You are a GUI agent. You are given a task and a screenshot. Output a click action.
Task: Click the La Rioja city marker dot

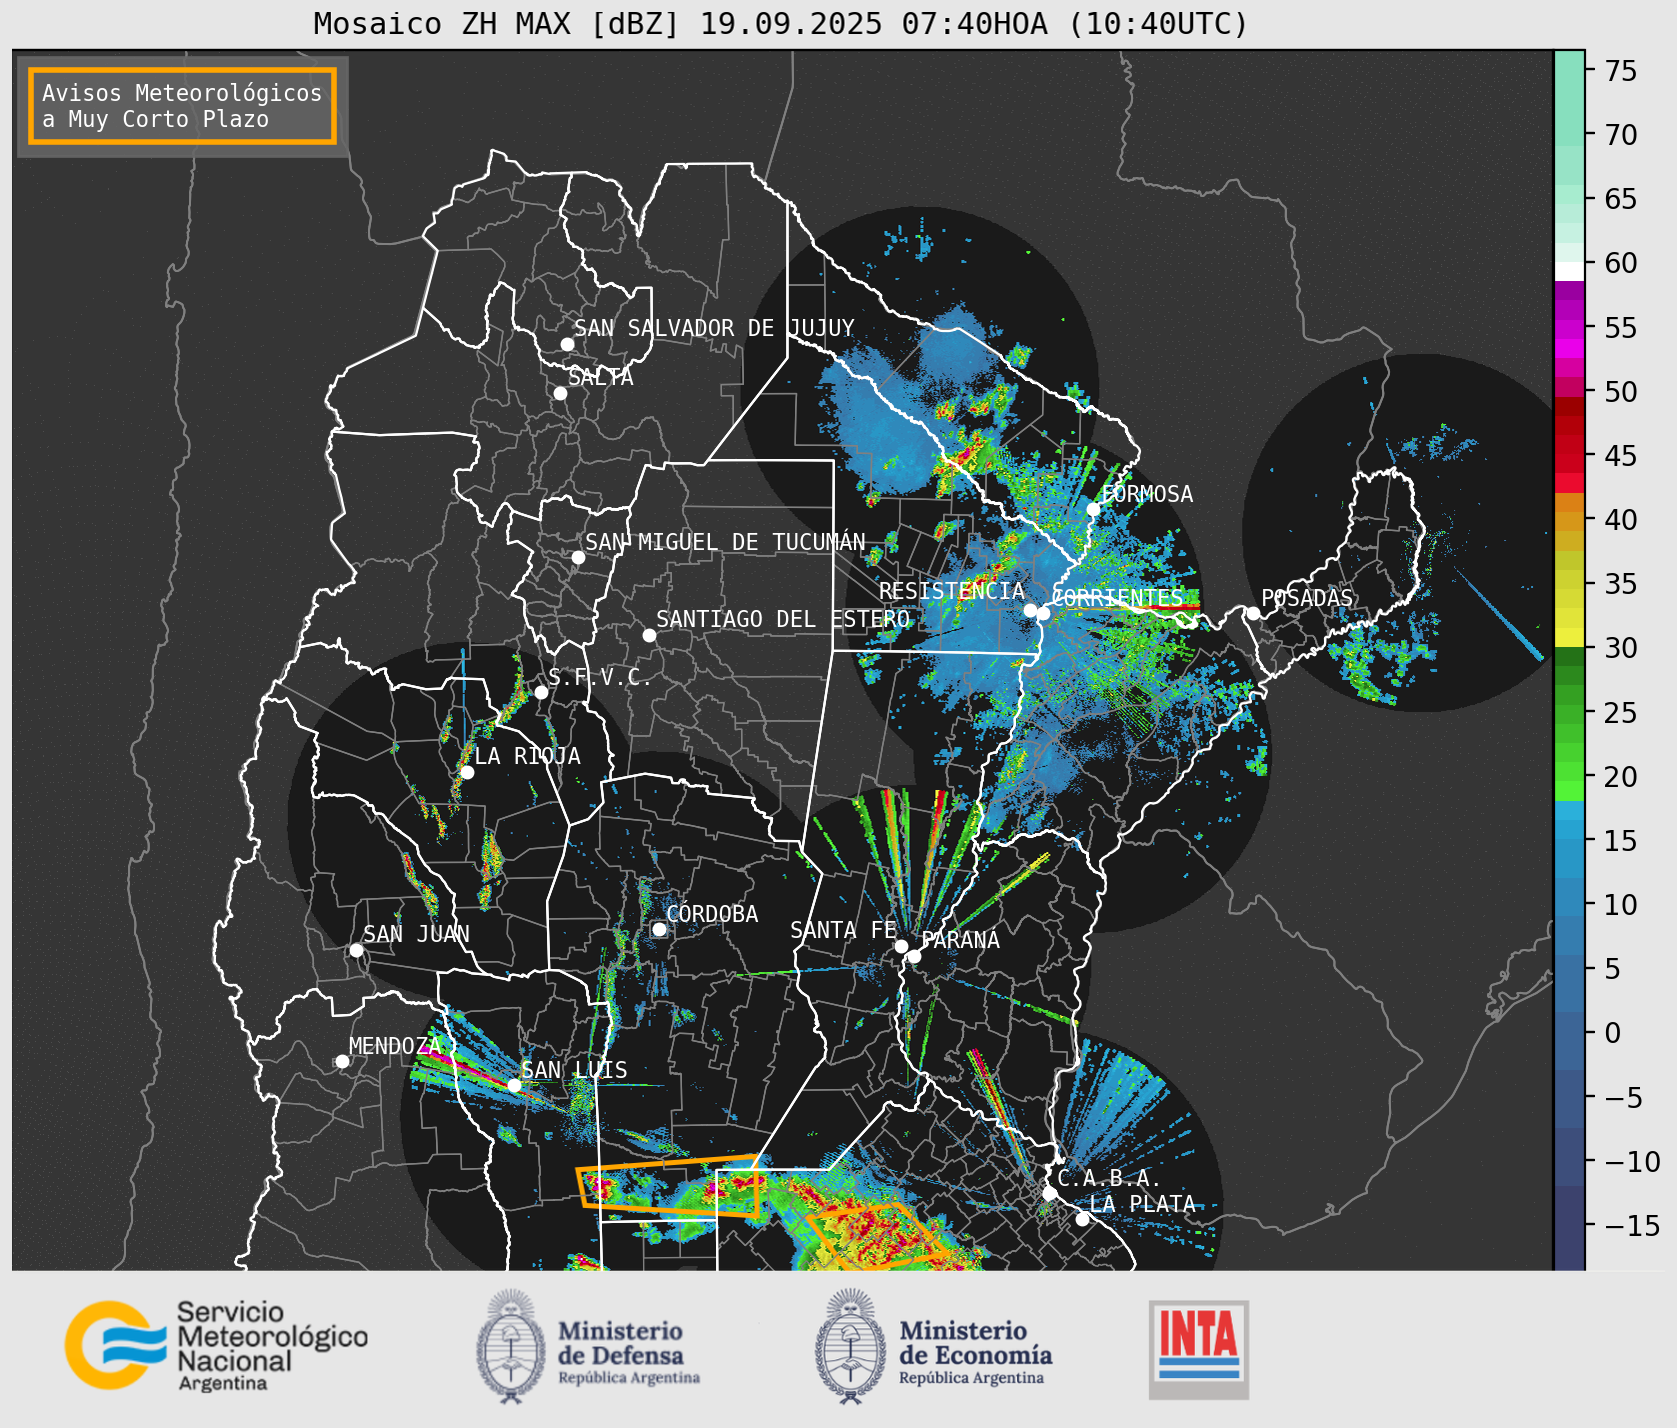tap(467, 772)
